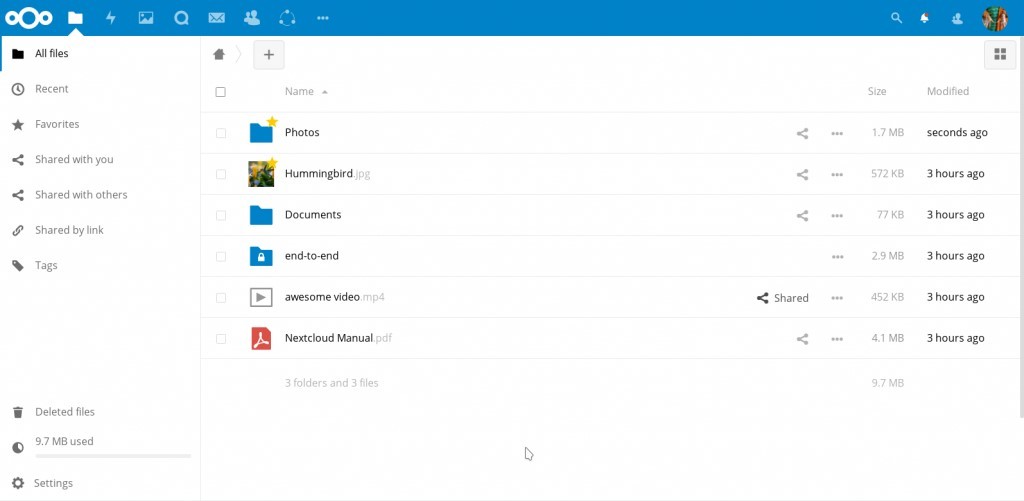Open the new file plus menu
Viewport: 1024px width, 501px height.
[268, 55]
